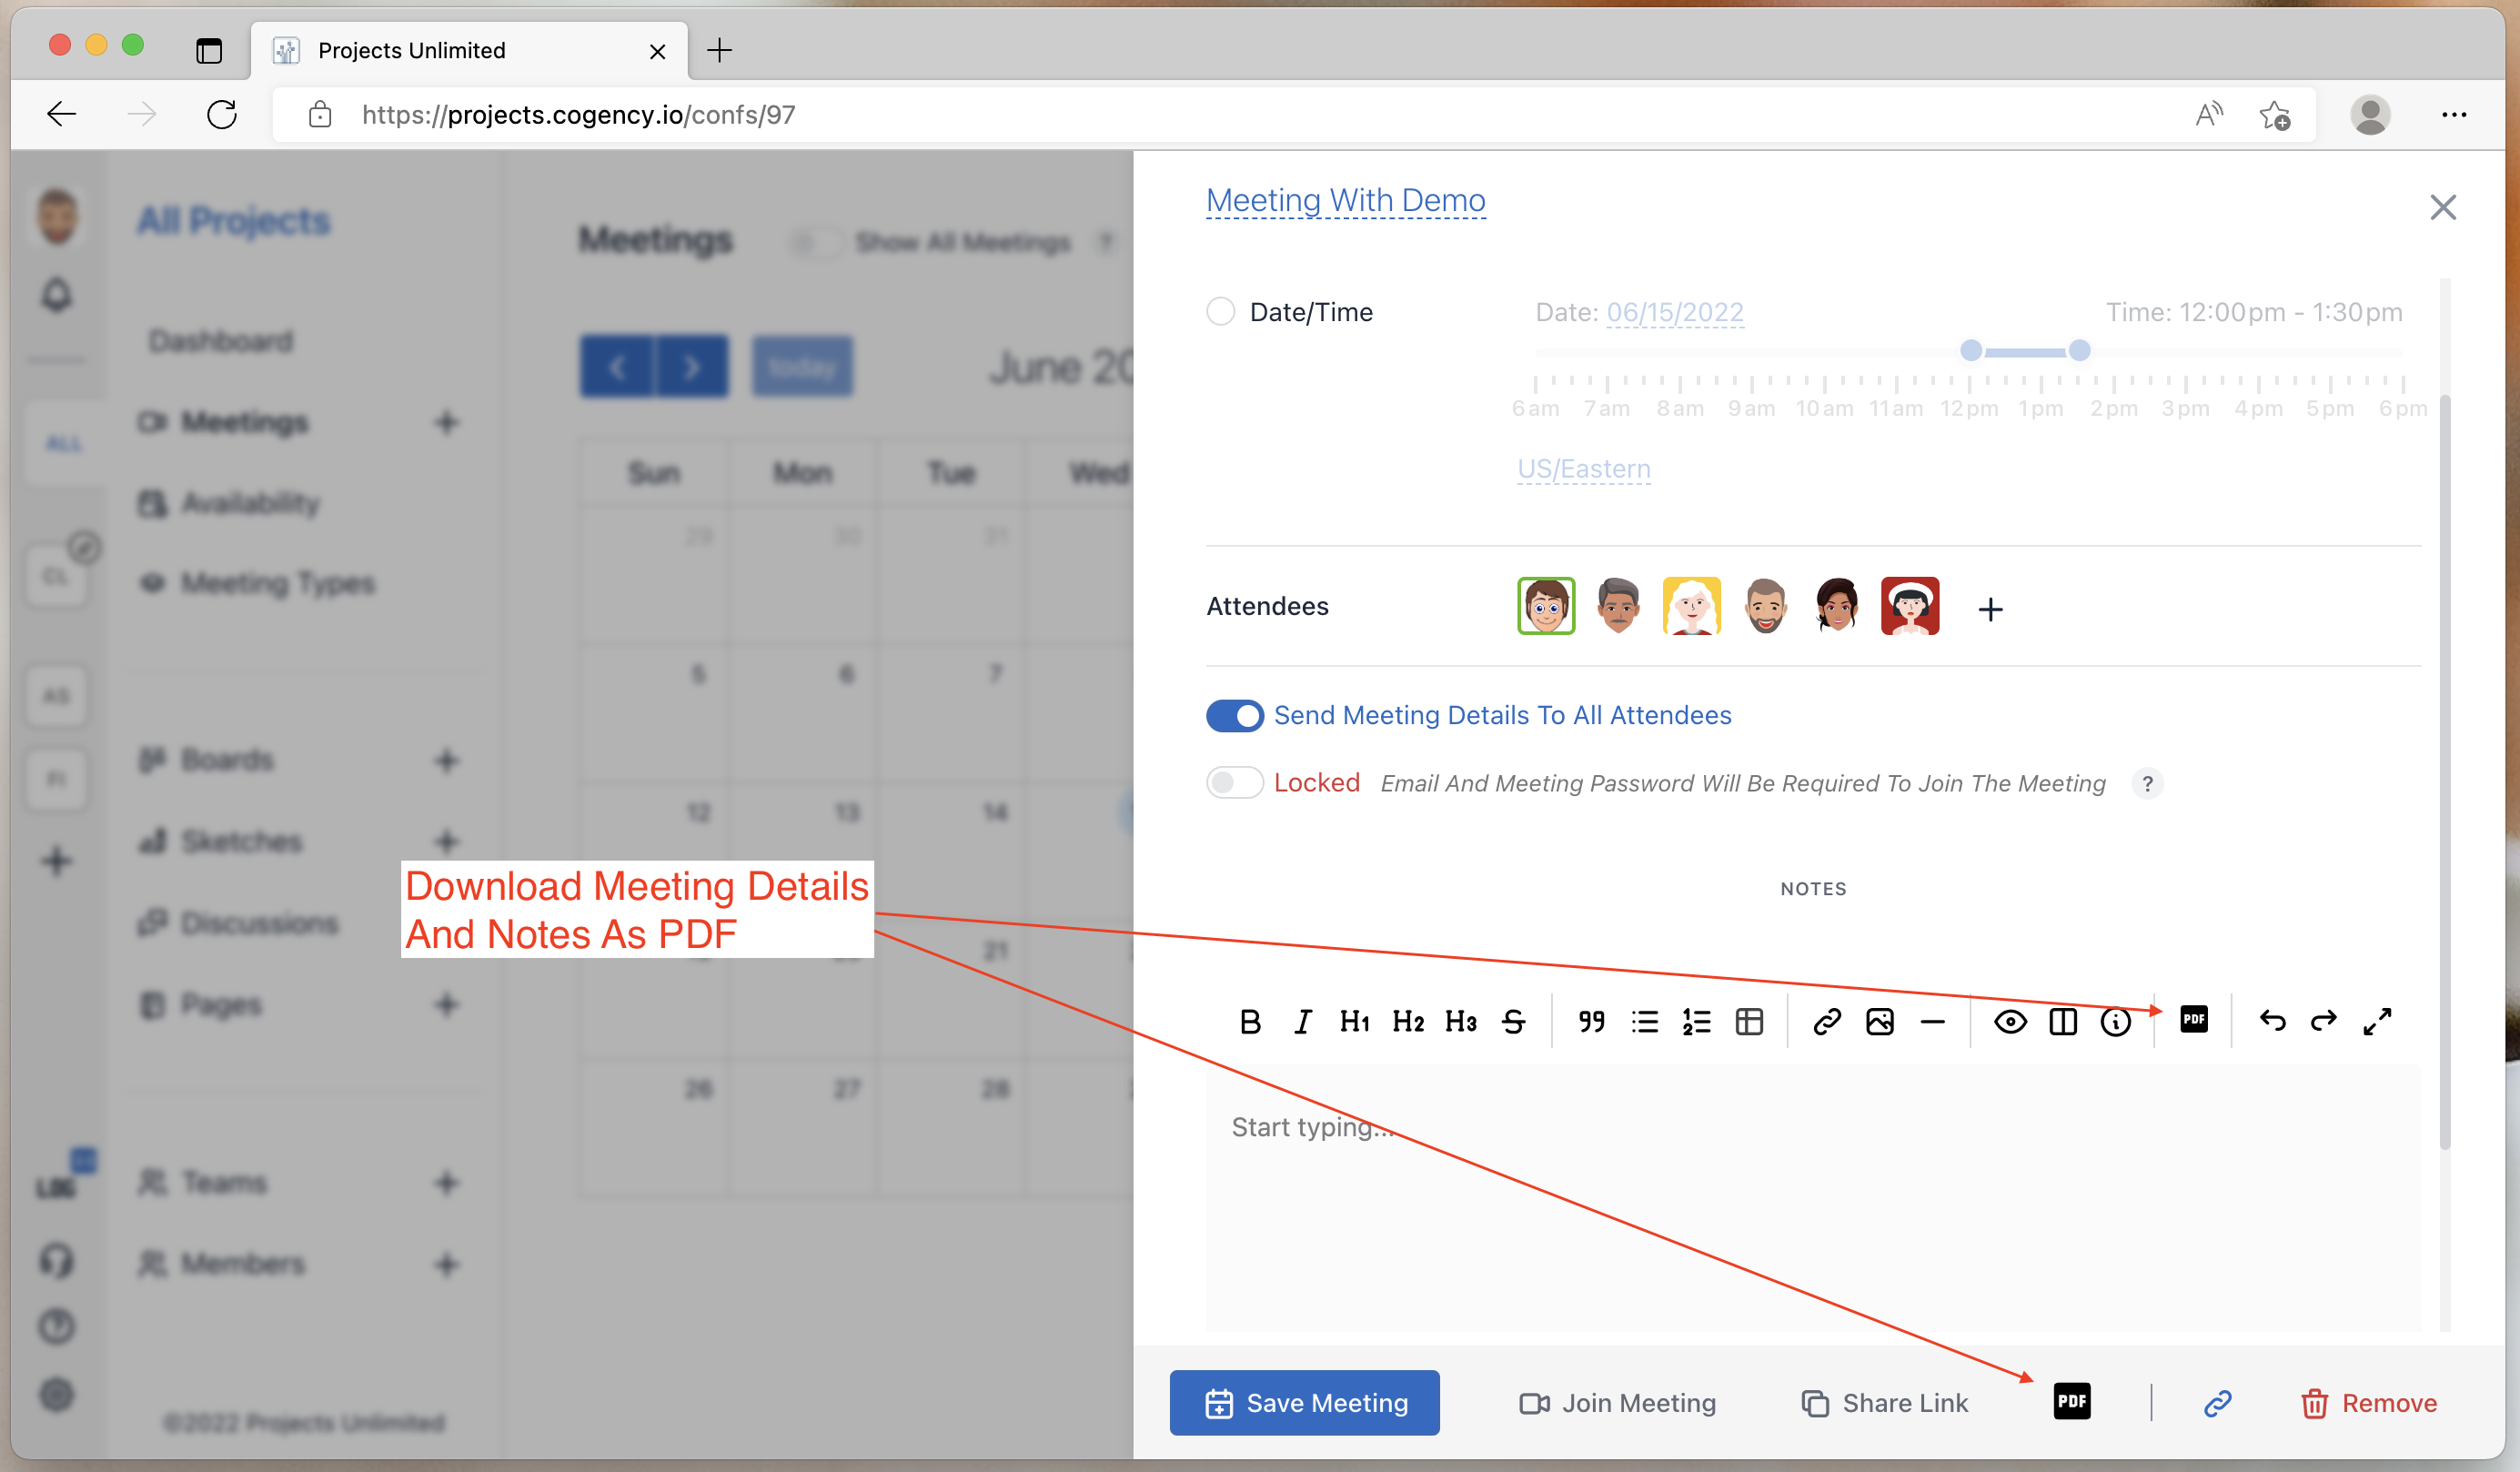
Task: Click Join Meeting button
Action: [1617, 1403]
